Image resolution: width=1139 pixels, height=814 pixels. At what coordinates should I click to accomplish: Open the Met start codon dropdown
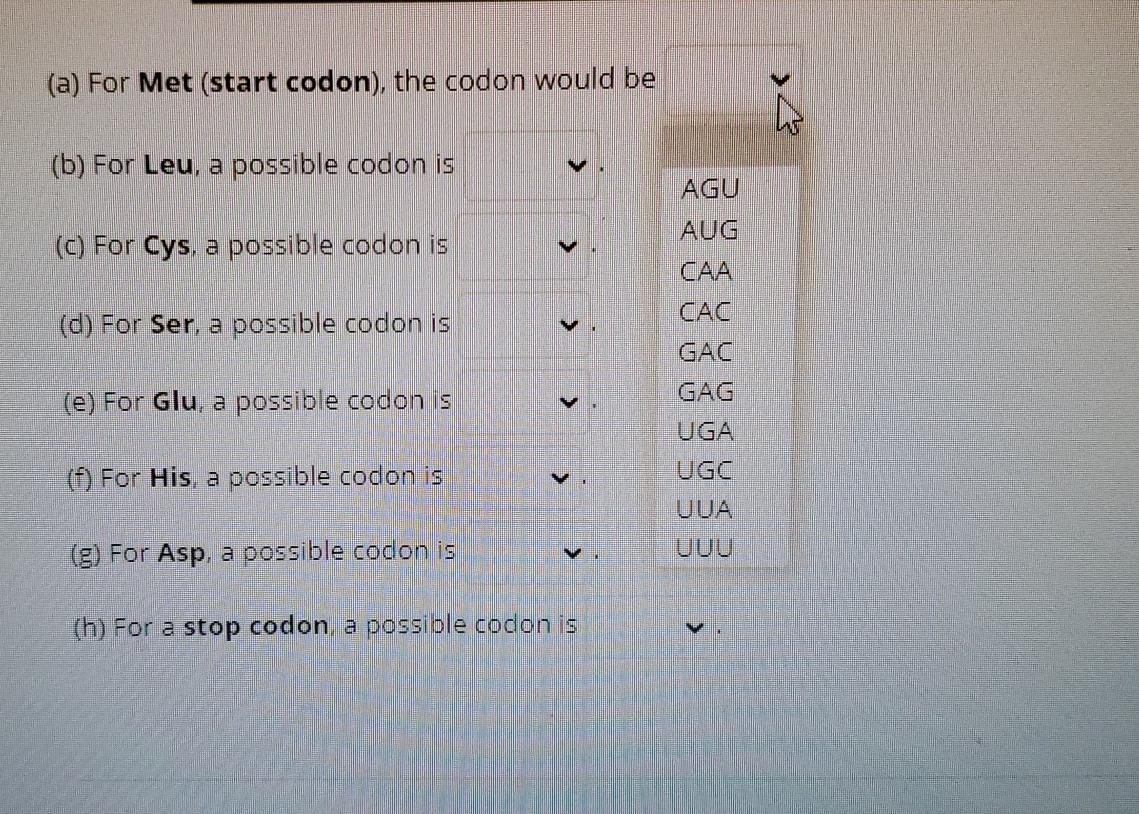[x=783, y=80]
